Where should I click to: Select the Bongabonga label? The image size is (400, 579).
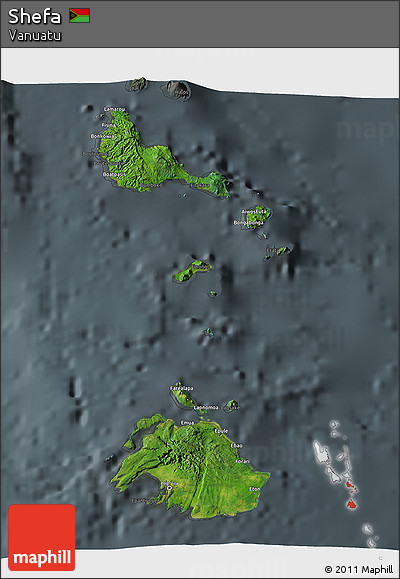point(249,223)
